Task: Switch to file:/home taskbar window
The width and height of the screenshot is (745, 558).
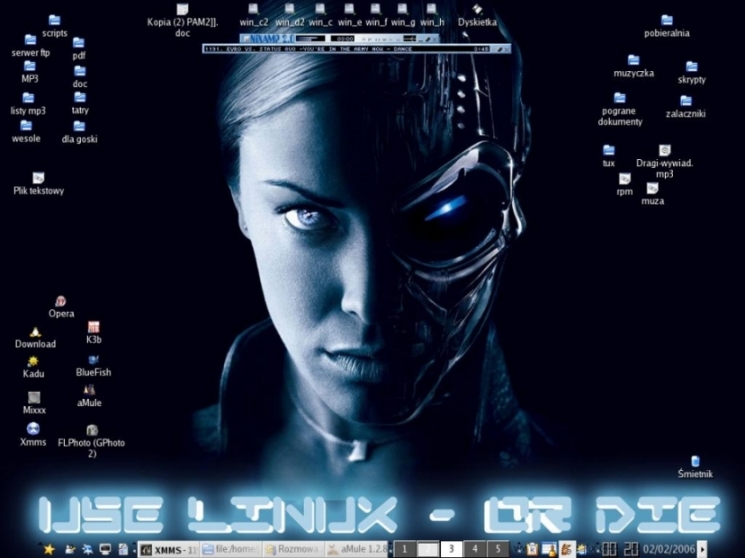Action: tap(231, 549)
